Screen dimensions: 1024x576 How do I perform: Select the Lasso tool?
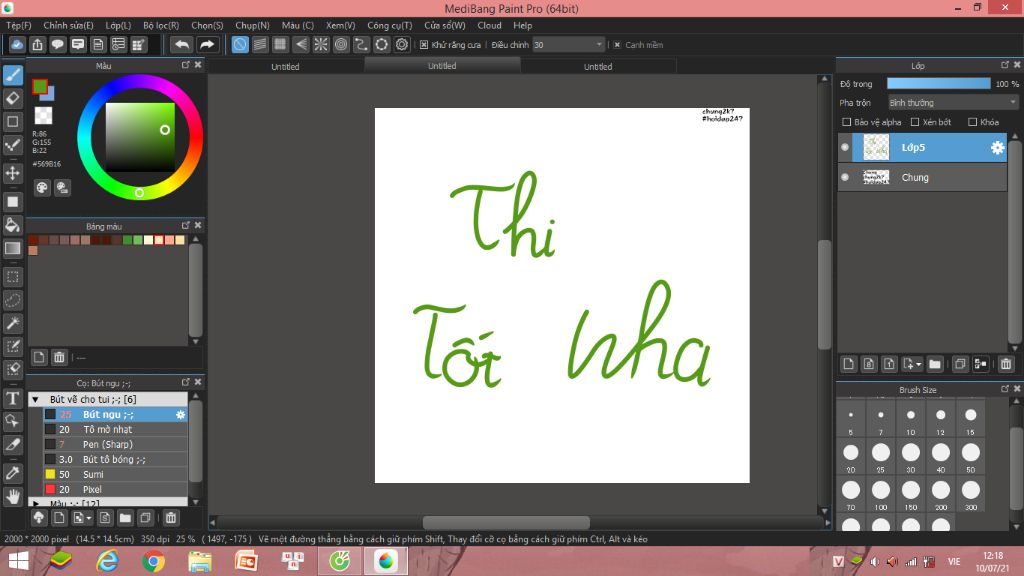12,300
